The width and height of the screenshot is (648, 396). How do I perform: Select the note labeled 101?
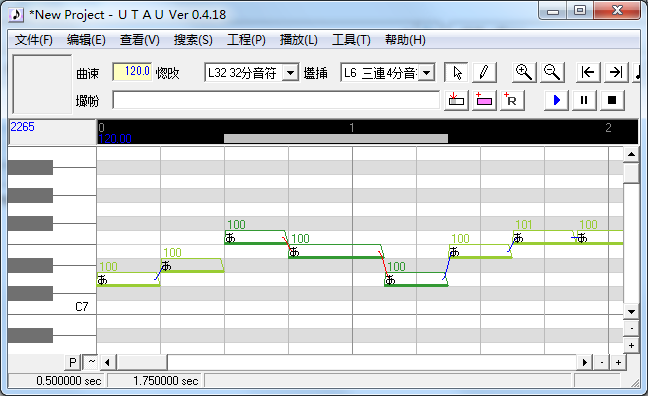544,237
